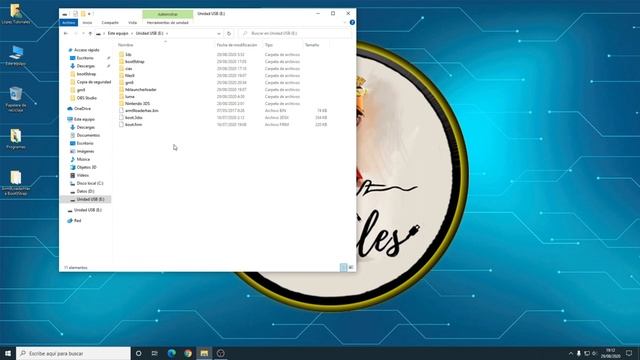The height and width of the screenshot is (360, 640).
Task: Show hidden system tray icons
Action: click(x=571, y=353)
